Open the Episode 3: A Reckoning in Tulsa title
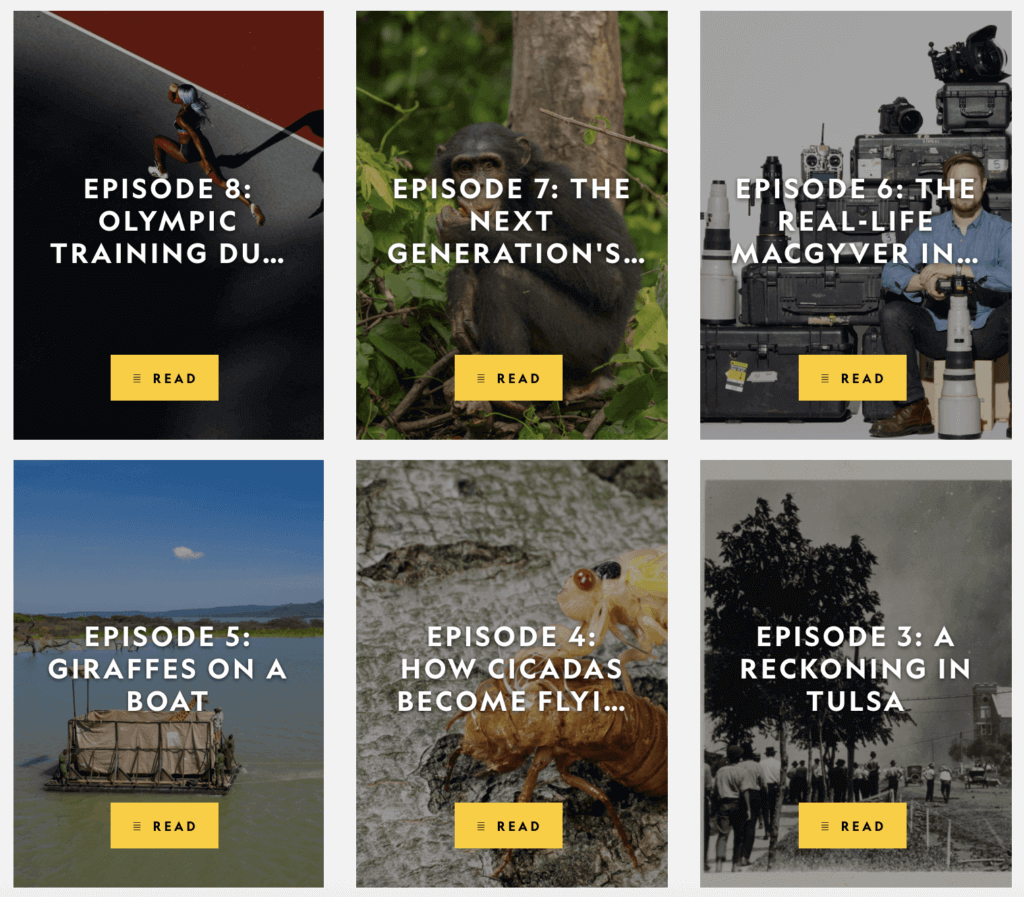The height and width of the screenshot is (897, 1024). coord(856,669)
